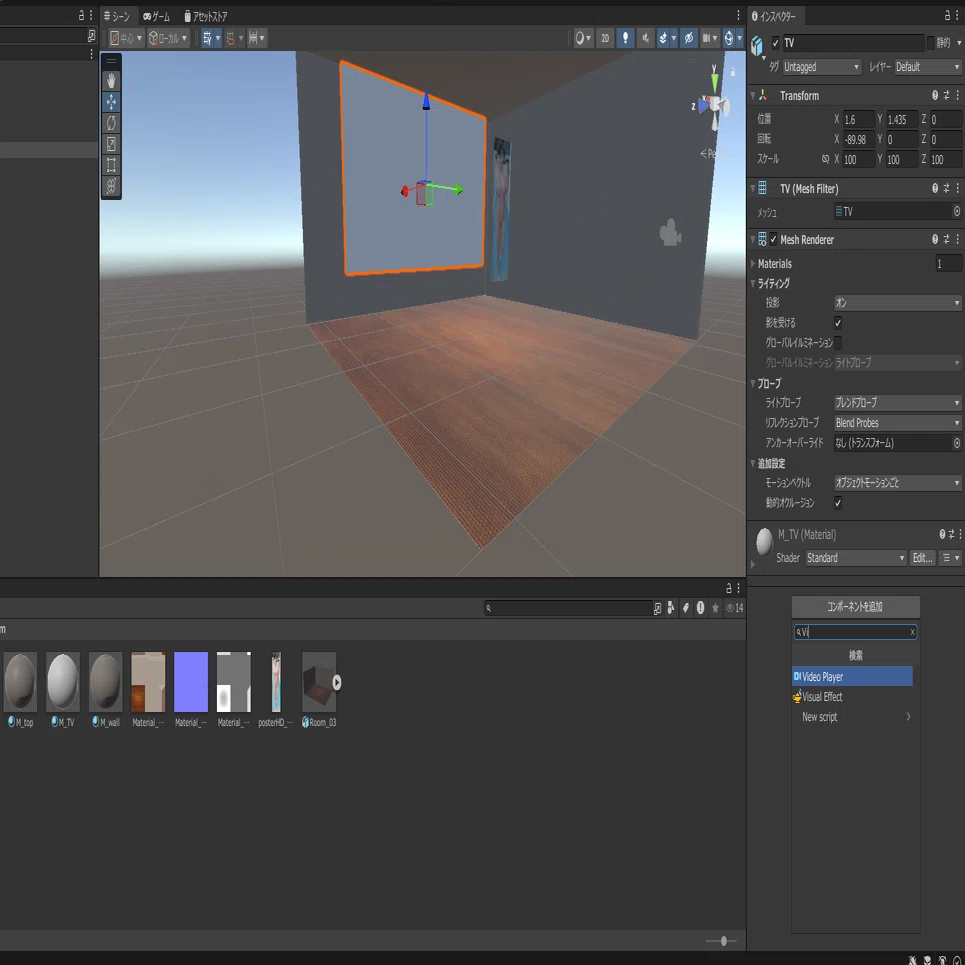Select the Move tool in scene toolbar
The width and height of the screenshot is (965, 965).
111,102
